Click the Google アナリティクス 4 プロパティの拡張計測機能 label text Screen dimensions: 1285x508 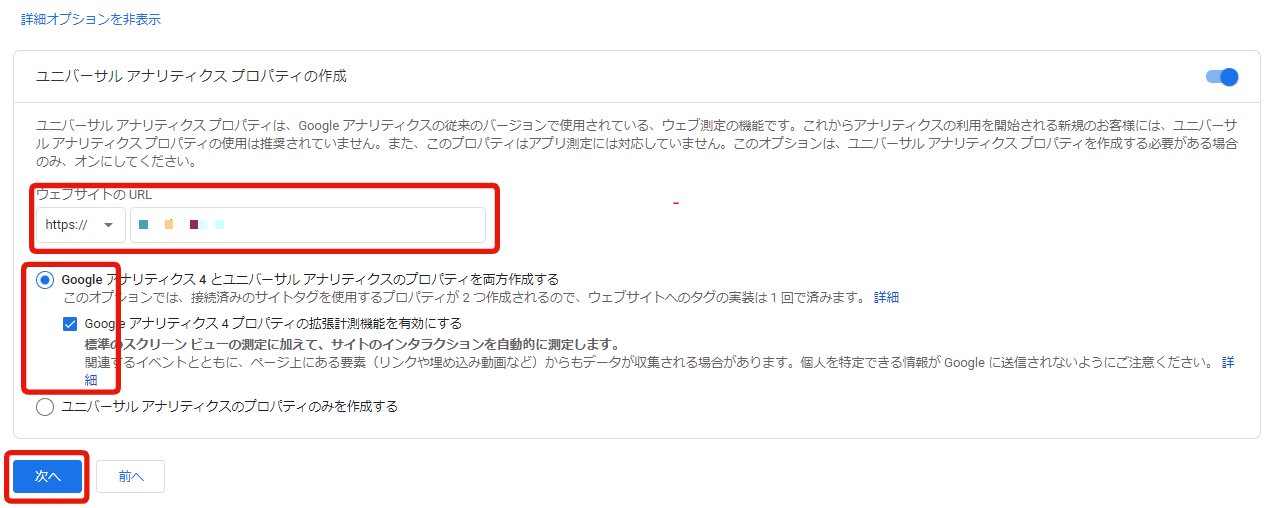point(273,324)
